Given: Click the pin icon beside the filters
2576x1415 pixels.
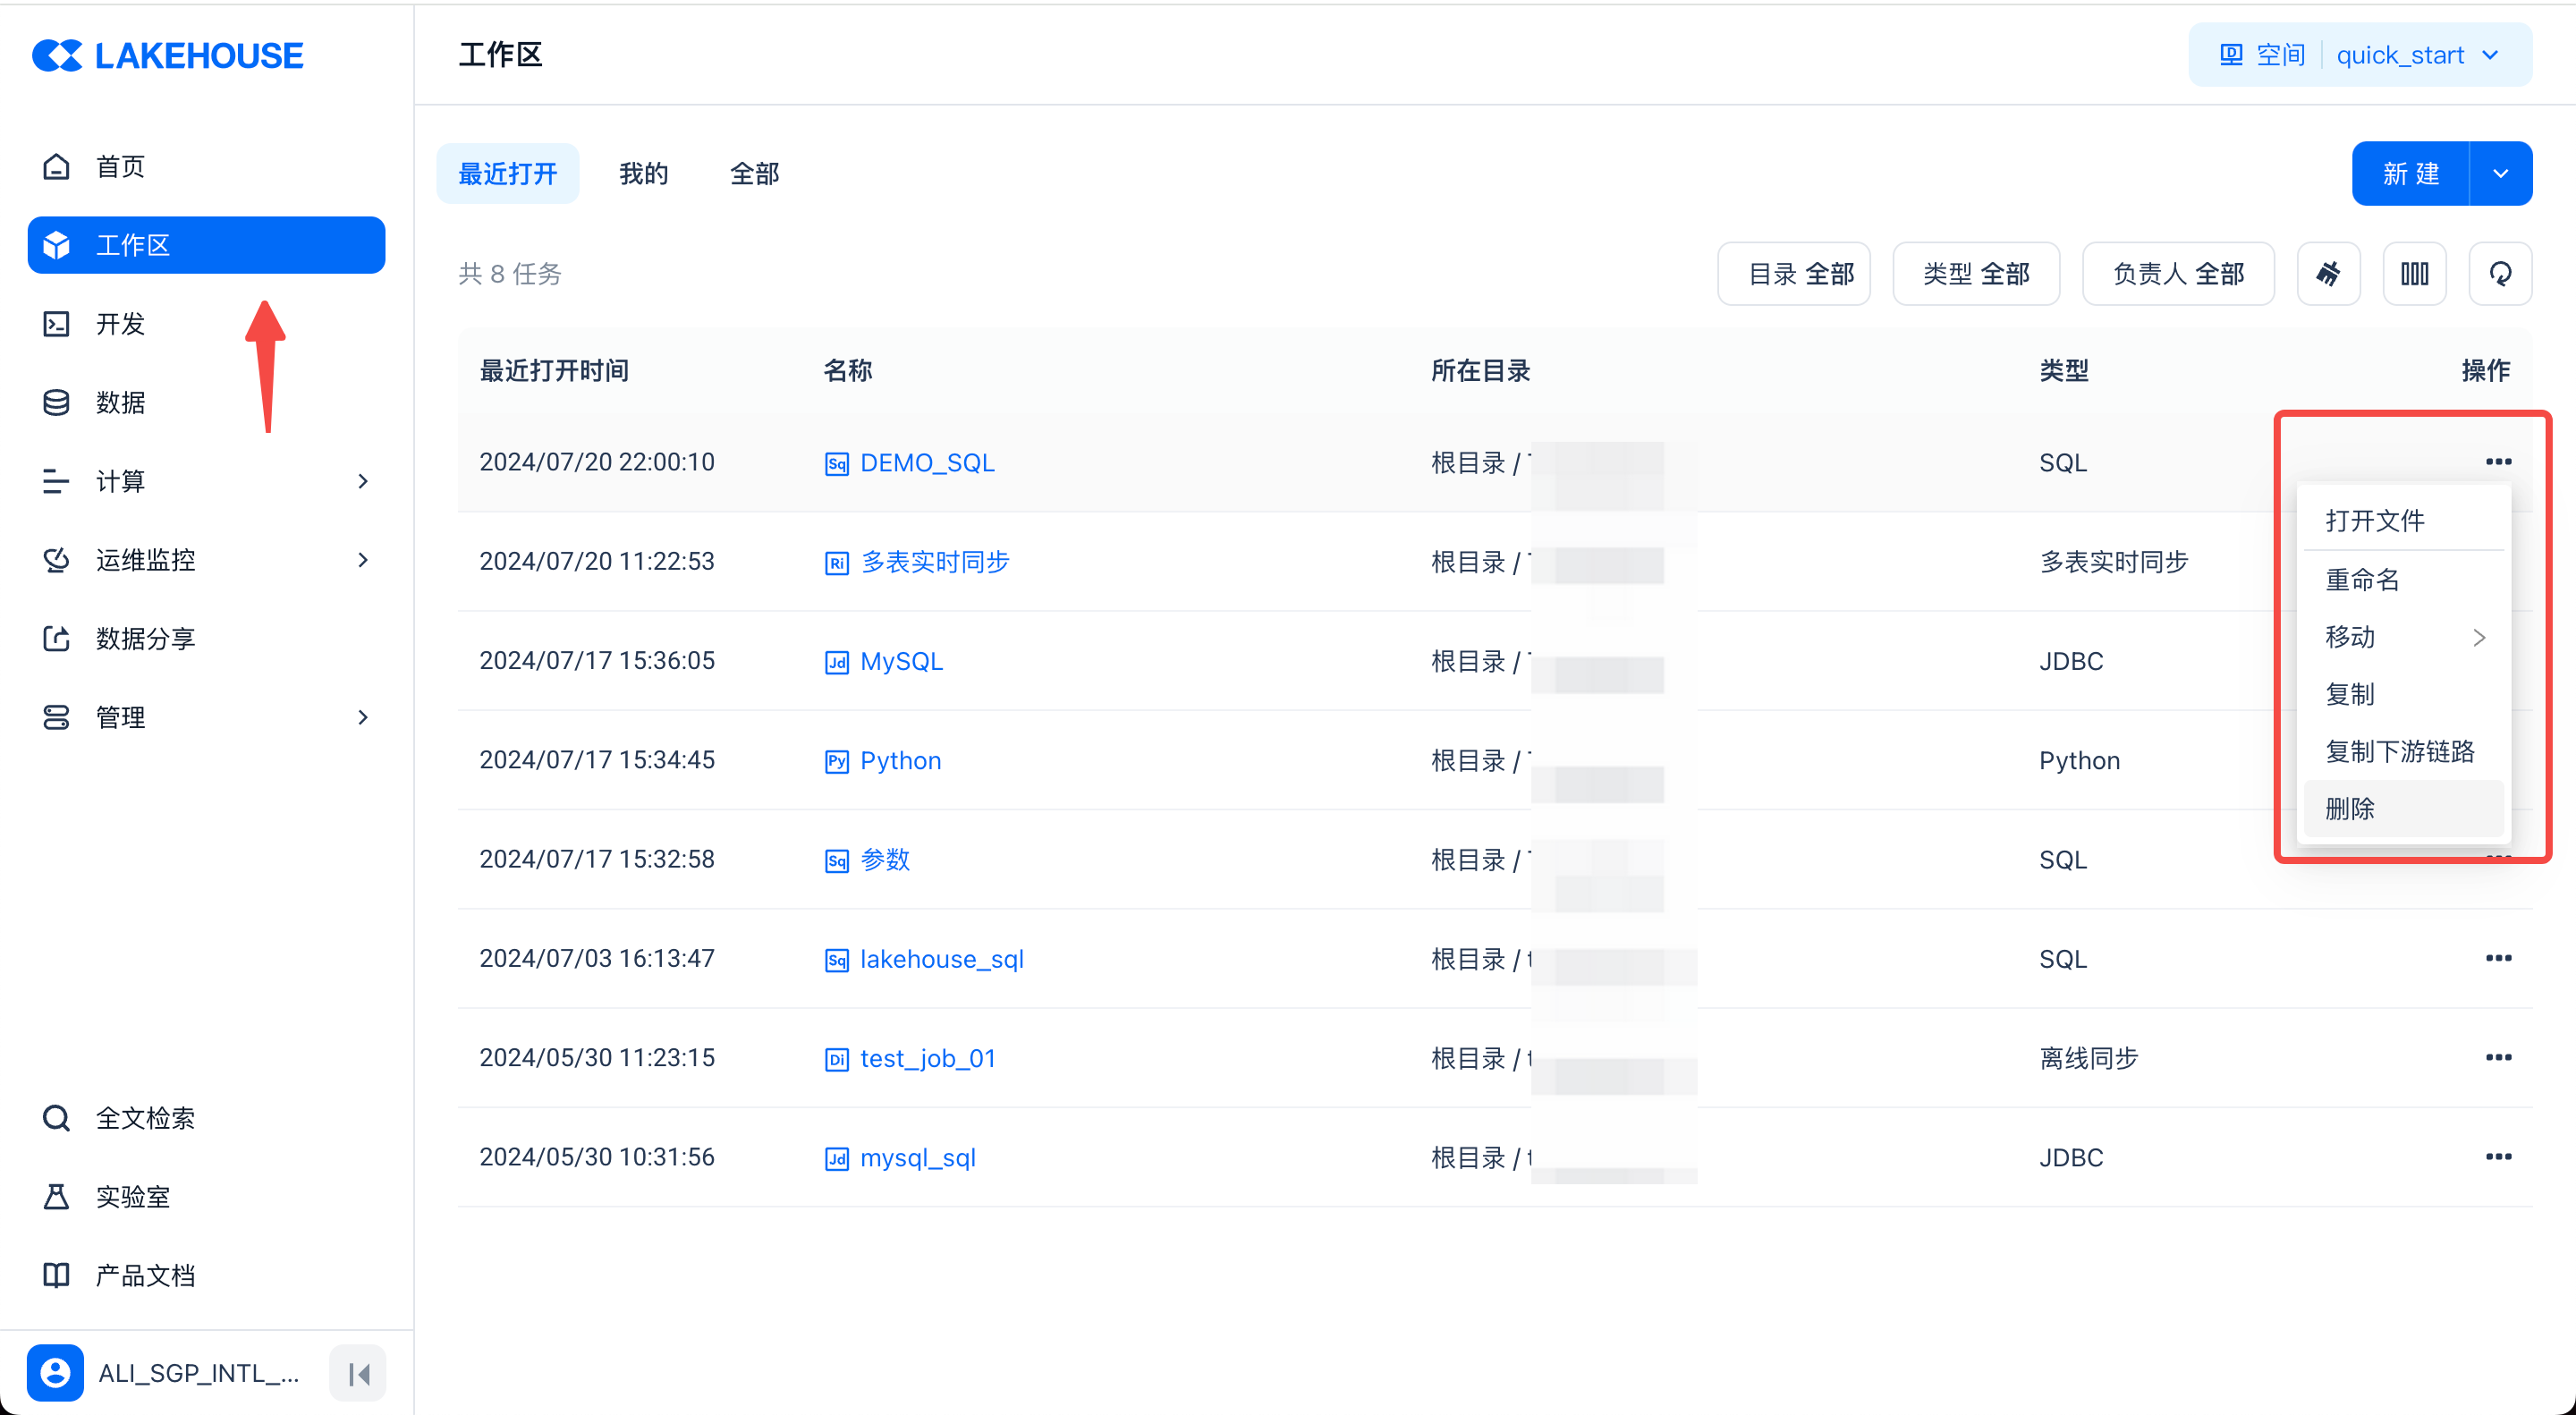Looking at the screenshot, I should 2328,273.
